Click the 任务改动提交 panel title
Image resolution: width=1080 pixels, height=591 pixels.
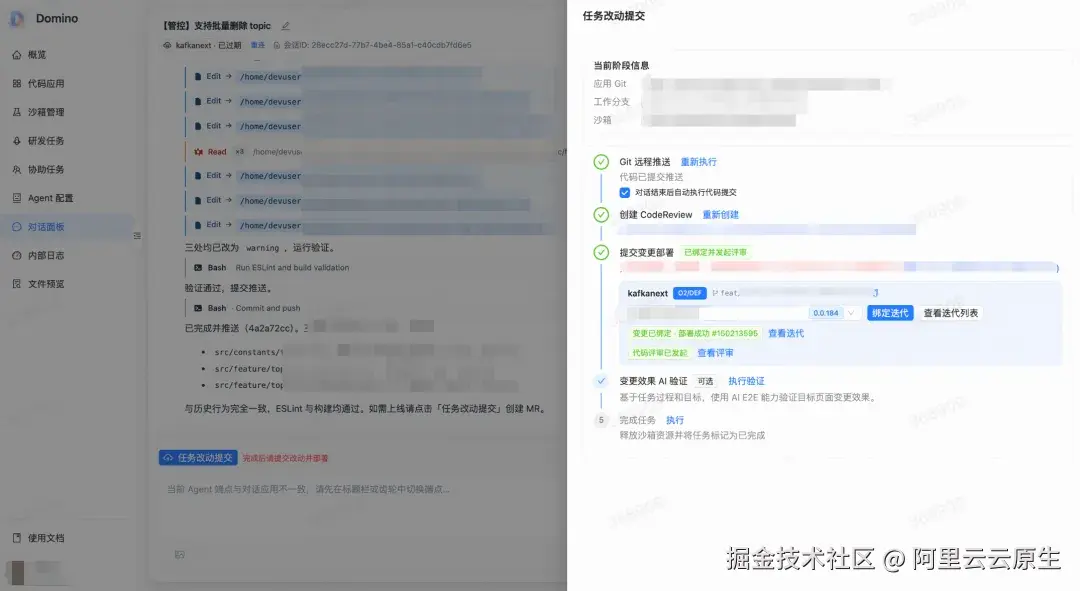click(614, 16)
